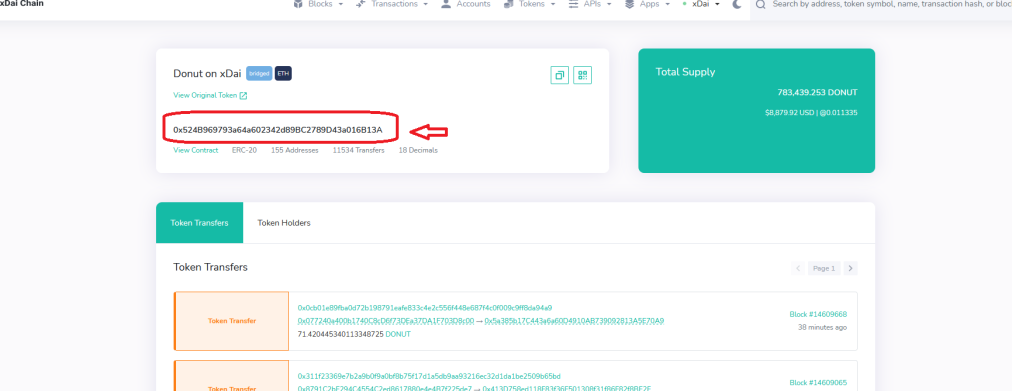1012x391 pixels.
Task: Open the Tokens dropdown menu
Action: tap(529, 4)
